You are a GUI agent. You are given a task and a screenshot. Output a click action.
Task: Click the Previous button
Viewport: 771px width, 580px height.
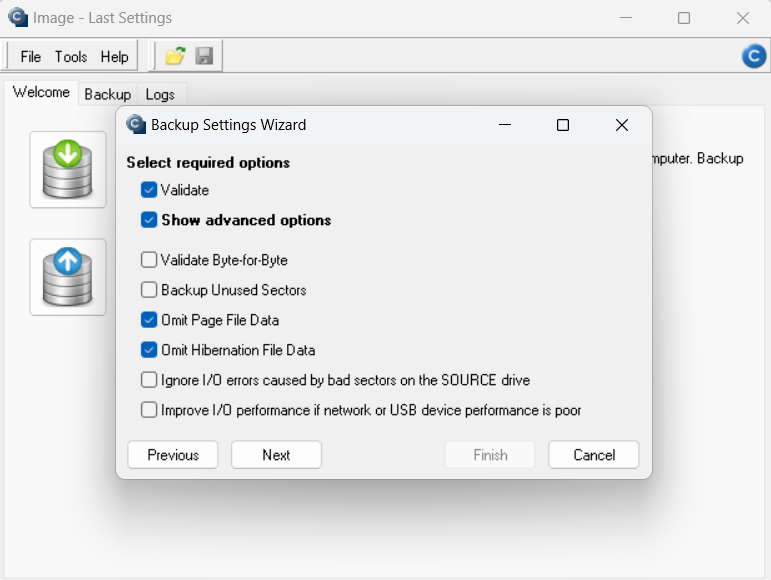(x=173, y=455)
